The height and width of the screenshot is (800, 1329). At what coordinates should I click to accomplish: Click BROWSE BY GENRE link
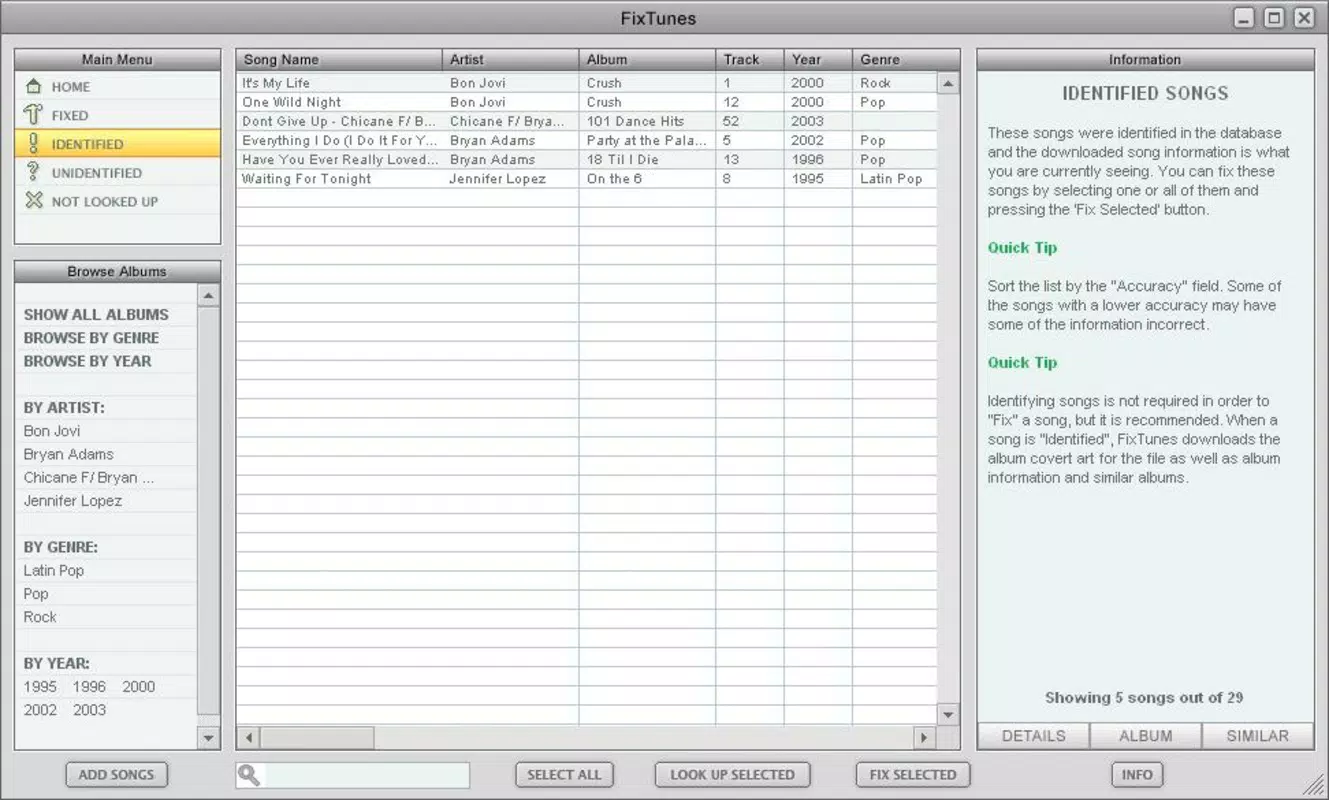coord(91,338)
